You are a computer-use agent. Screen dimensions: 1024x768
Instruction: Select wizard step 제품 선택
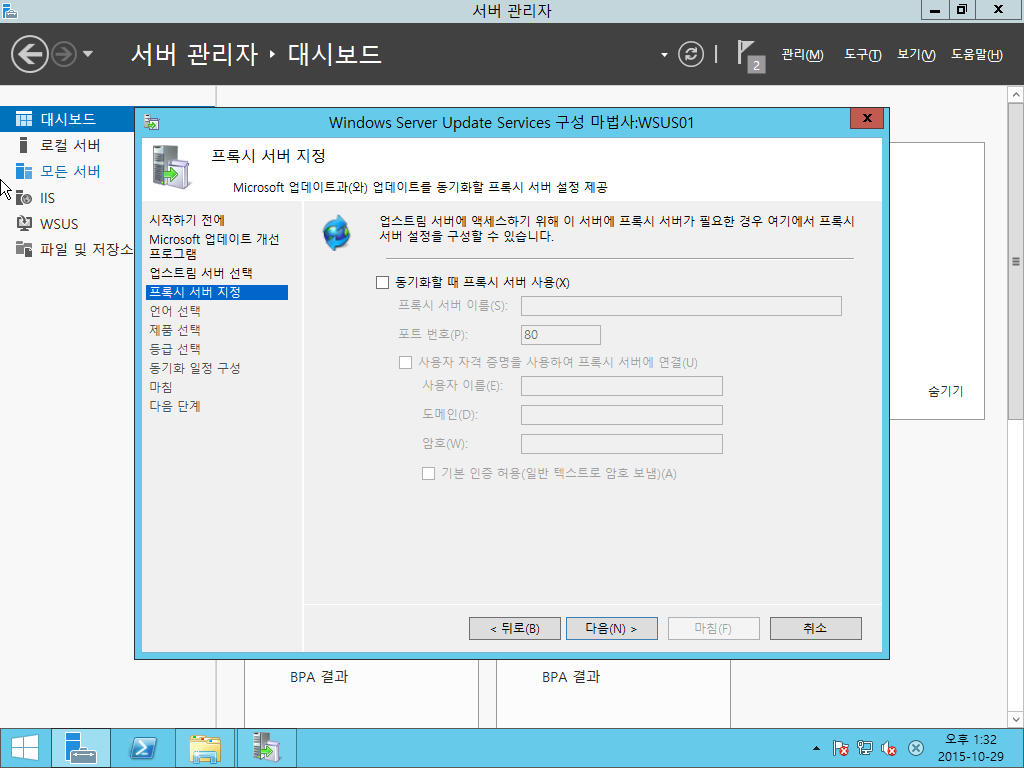click(174, 330)
